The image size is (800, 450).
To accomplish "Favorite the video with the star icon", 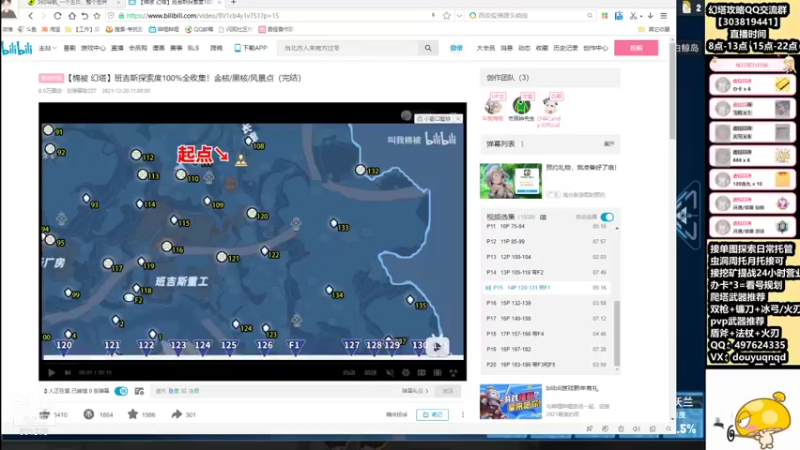I will point(133,414).
